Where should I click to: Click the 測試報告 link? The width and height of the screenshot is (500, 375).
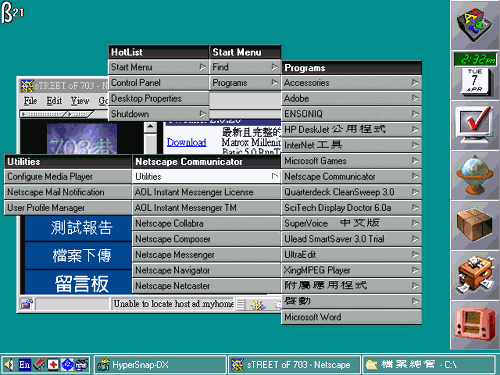tap(82, 228)
